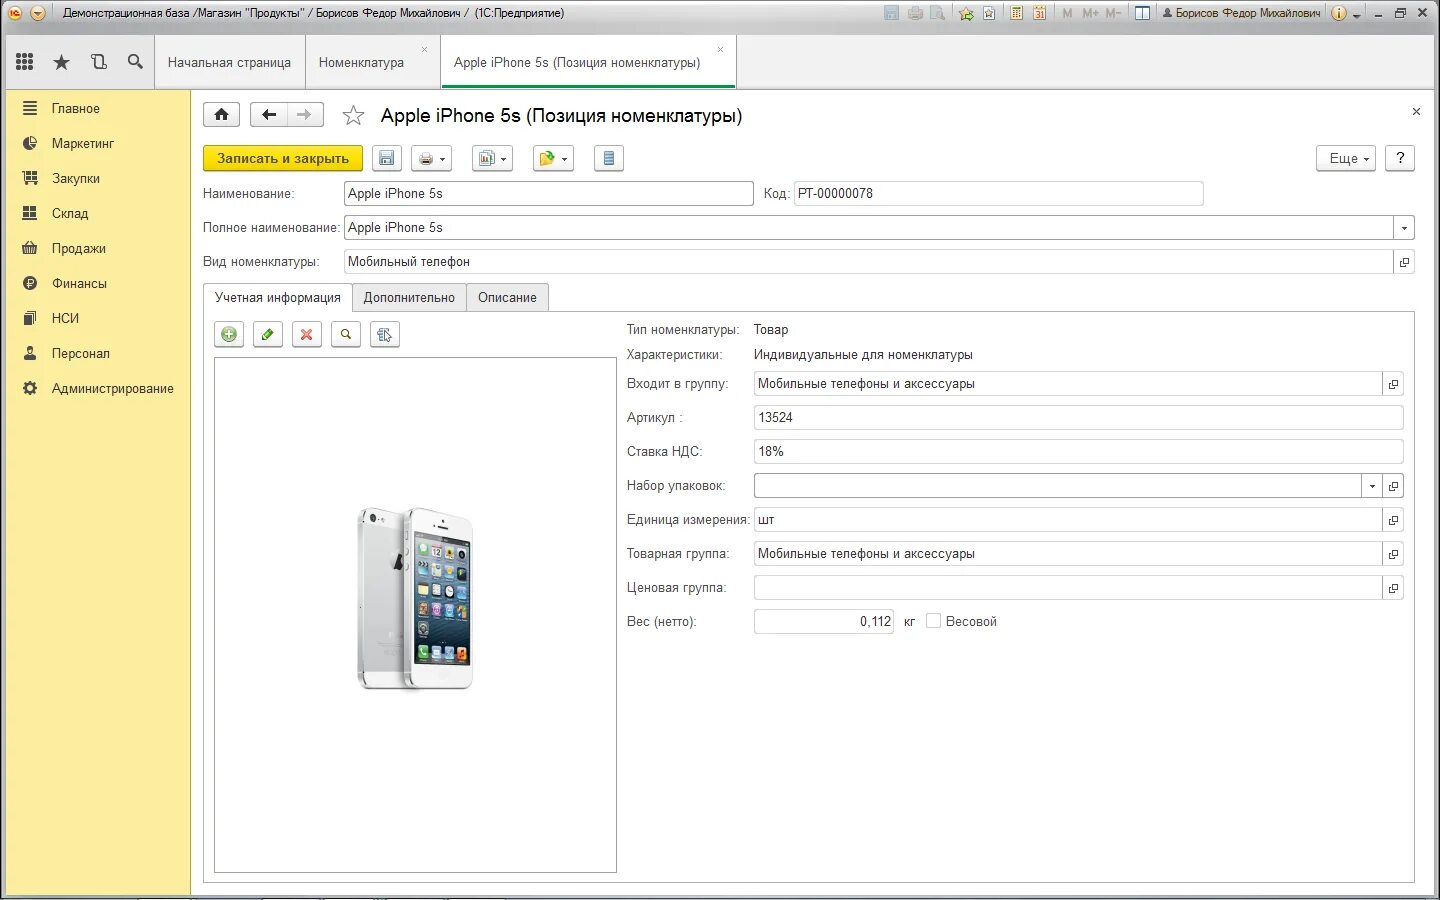Open the create-based-on dropdown button
Image resolution: width=1440 pixels, height=900 pixels.
[x=553, y=158]
